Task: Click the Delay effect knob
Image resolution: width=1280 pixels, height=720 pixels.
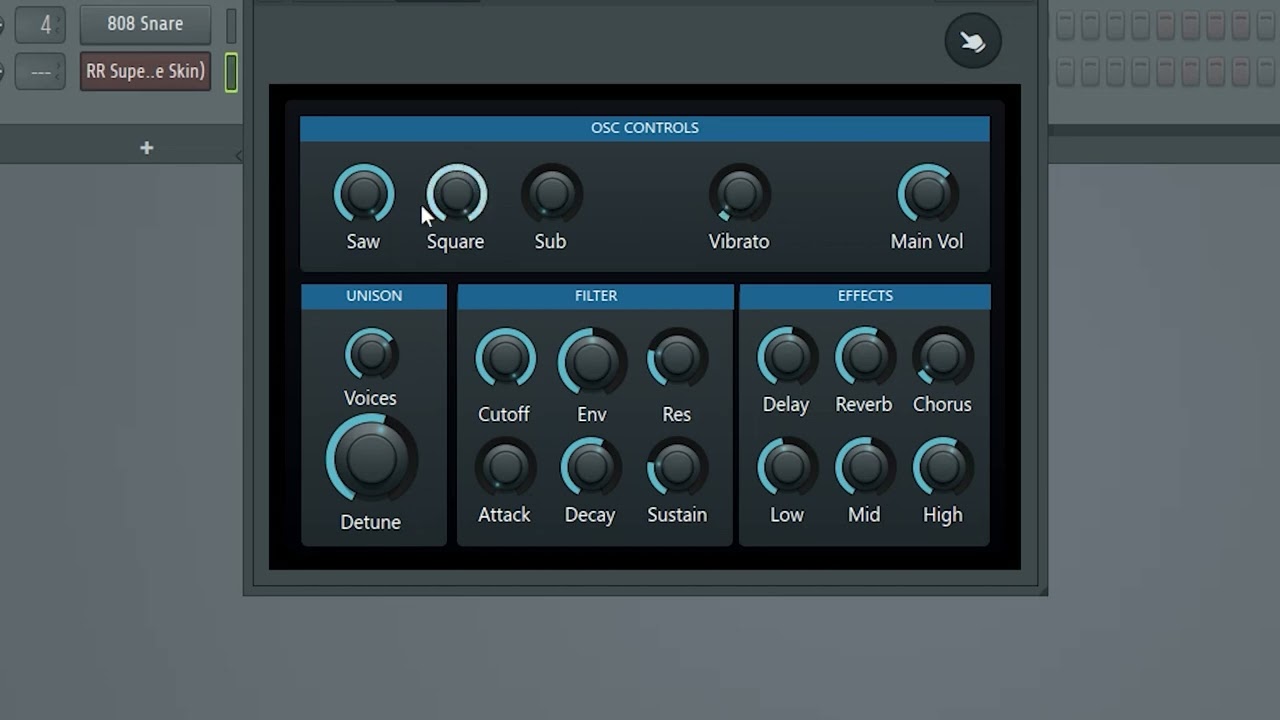Action: pyautogui.click(x=787, y=356)
